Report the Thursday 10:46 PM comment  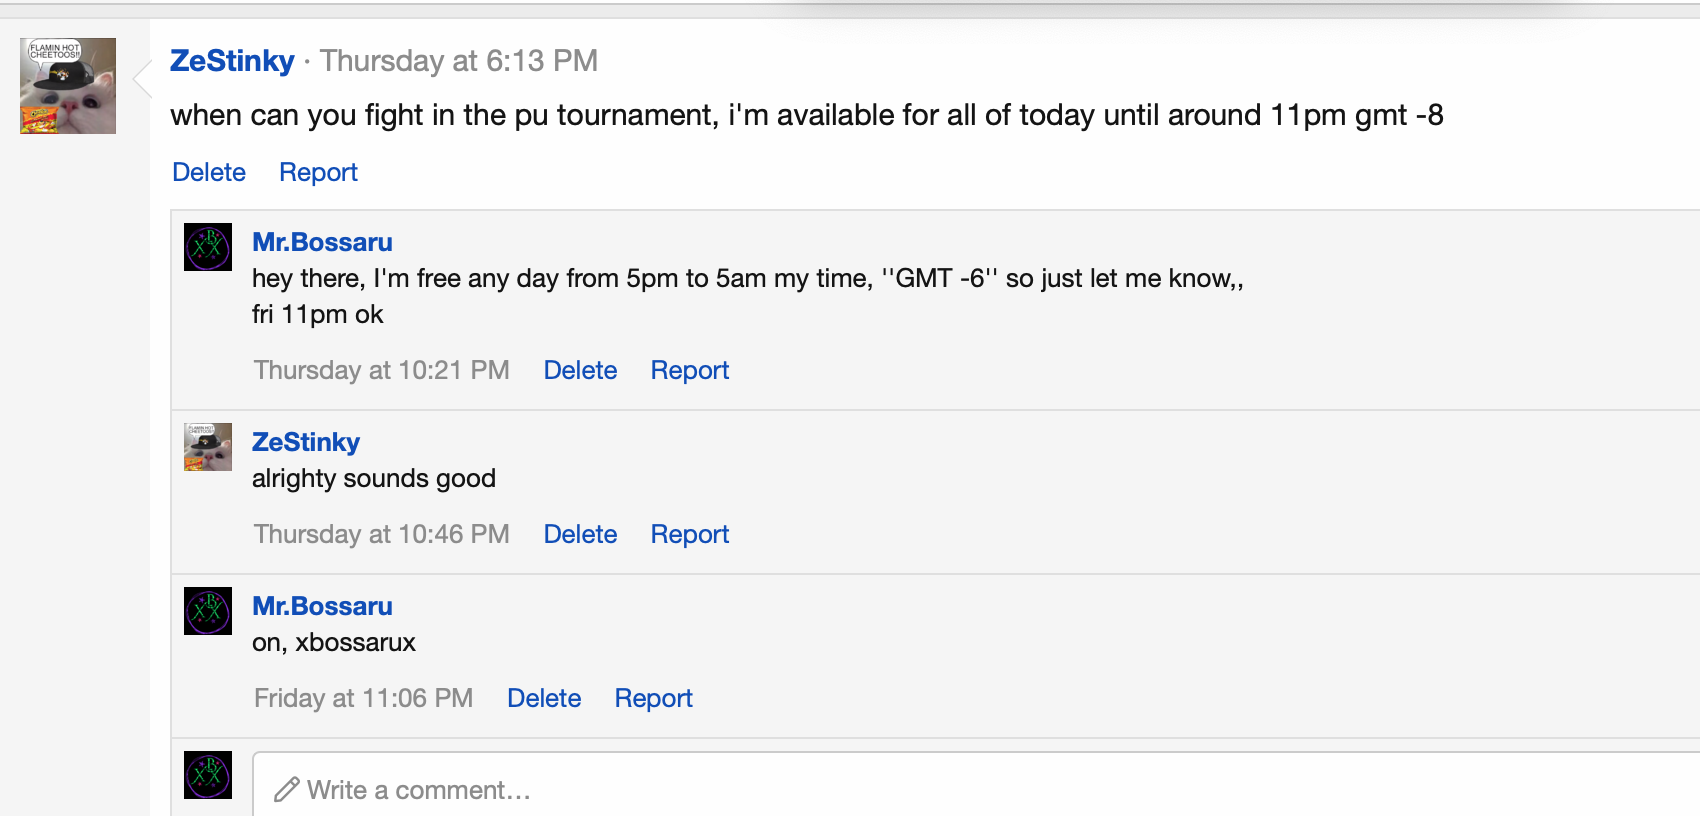(690, 534)
